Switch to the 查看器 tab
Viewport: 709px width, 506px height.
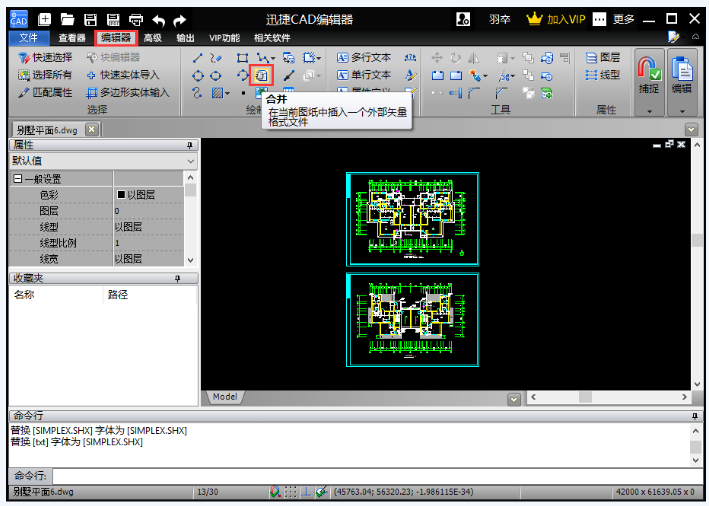(72, 38)
